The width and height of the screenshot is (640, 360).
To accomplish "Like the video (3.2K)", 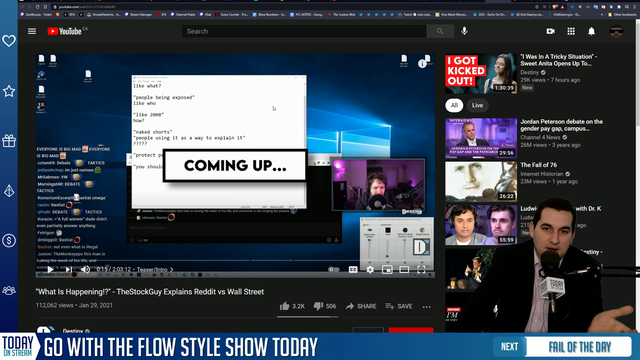I will (x=292, y=306).
